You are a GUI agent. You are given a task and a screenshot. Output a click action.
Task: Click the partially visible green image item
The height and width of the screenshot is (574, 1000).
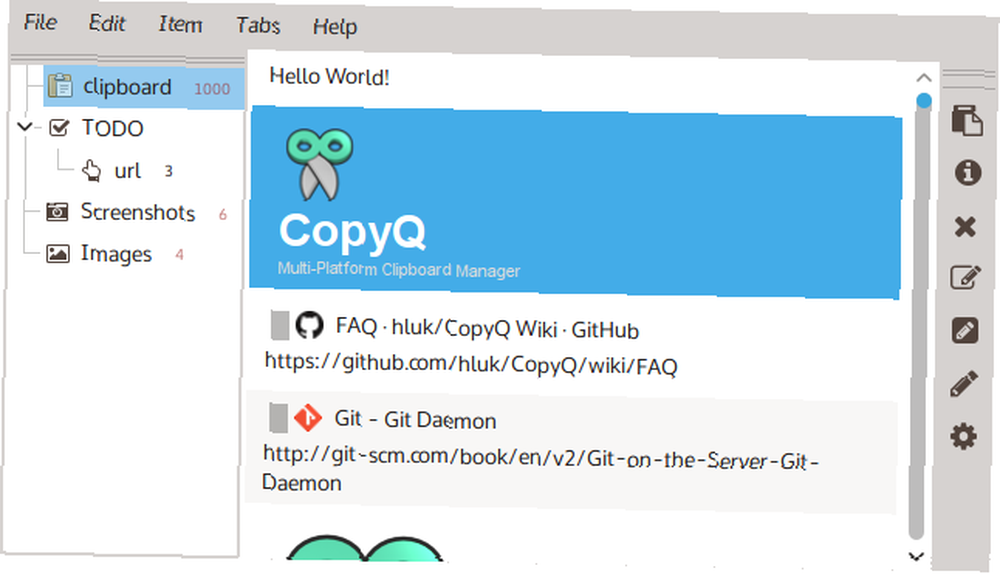[x=365, y=548]
